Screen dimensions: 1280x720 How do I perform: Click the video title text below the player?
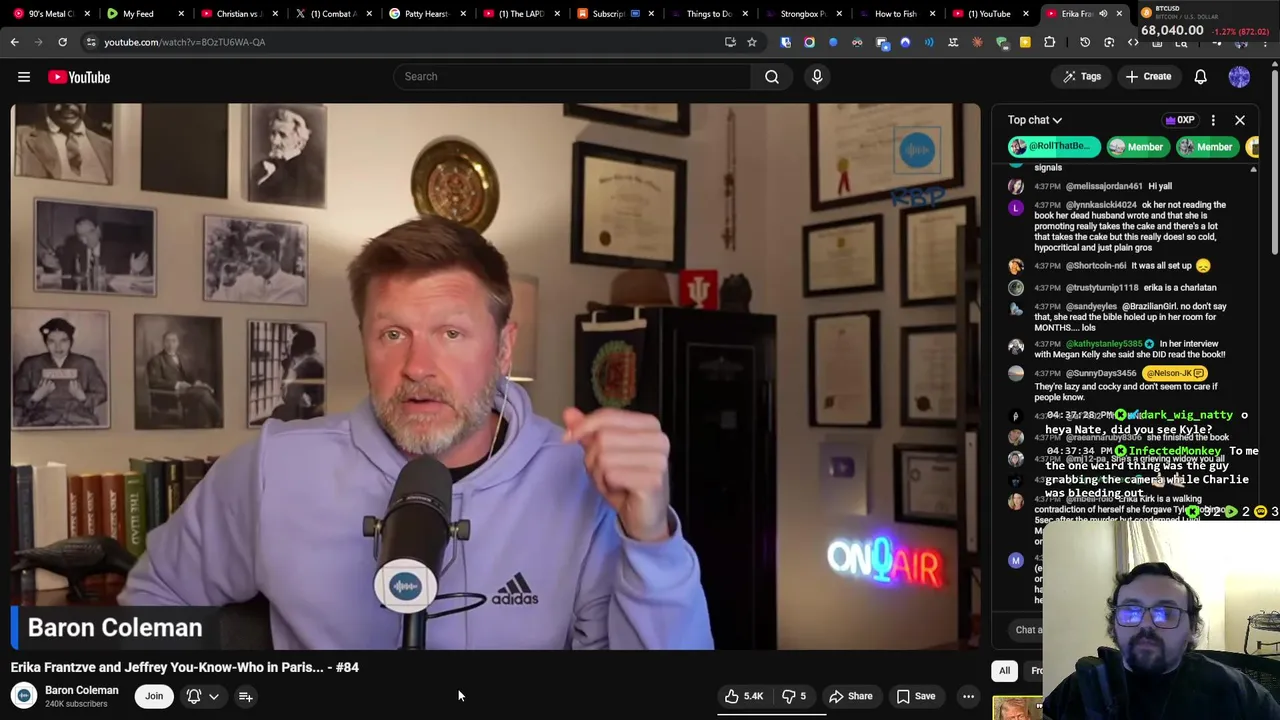click(x=185, y=667)
